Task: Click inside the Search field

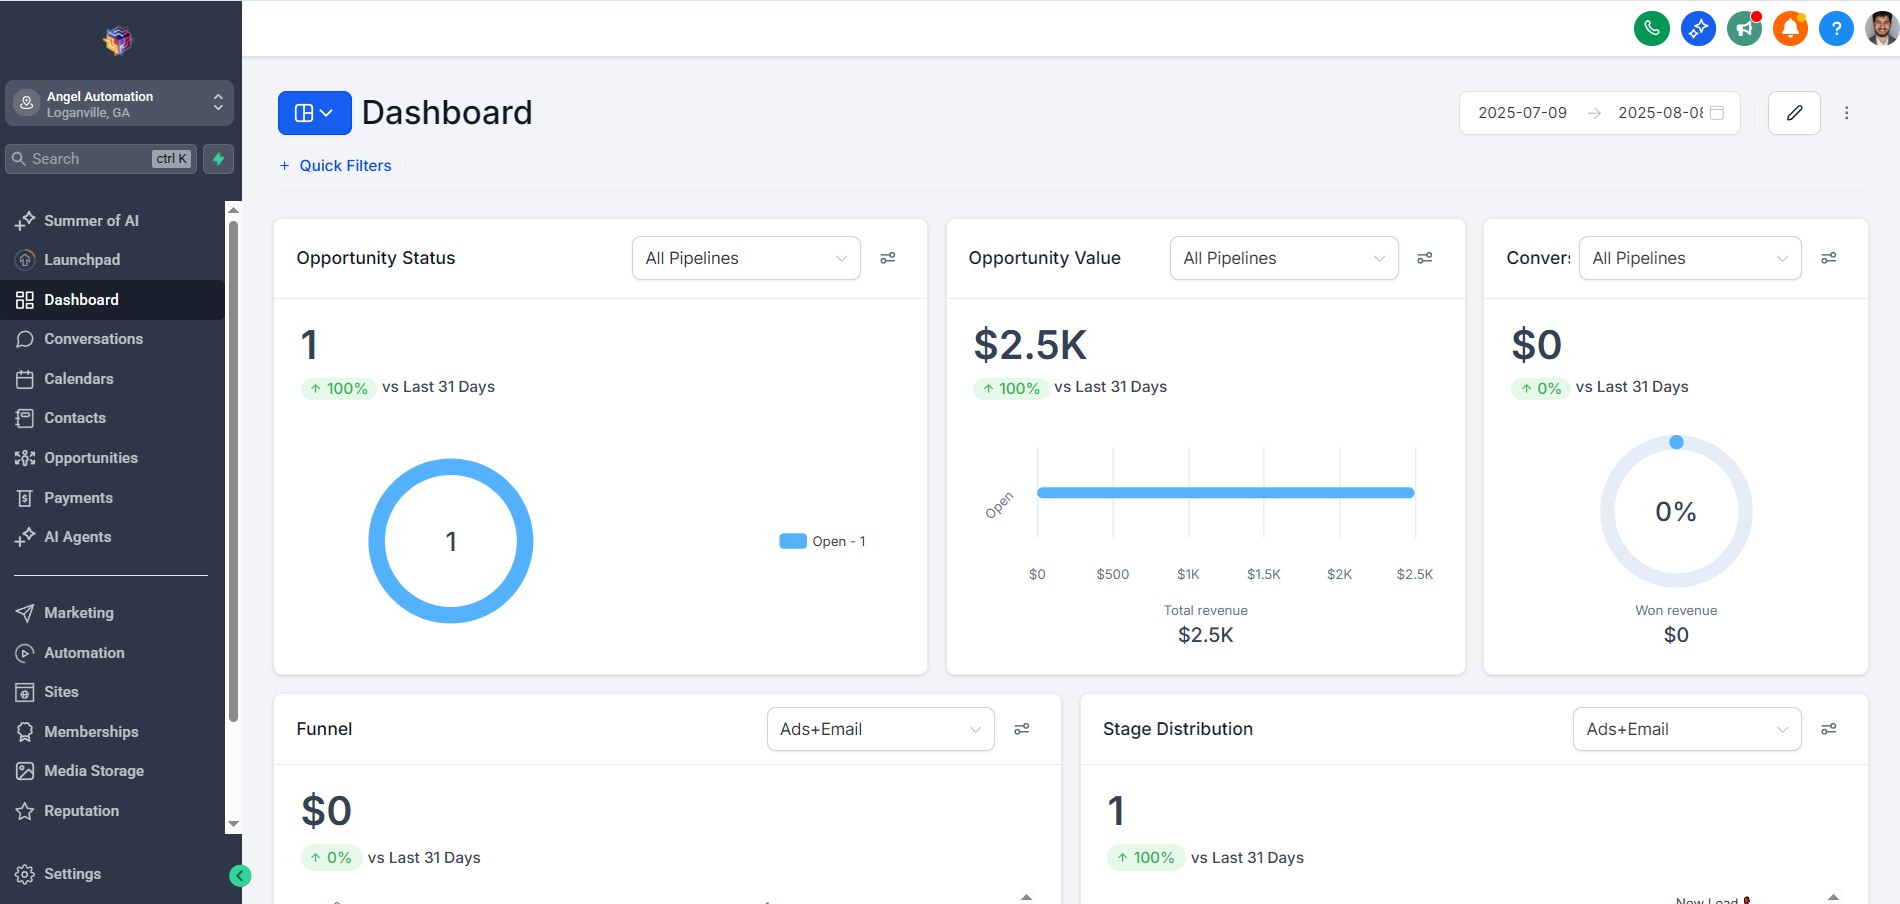Action: (x=90, y=159)
